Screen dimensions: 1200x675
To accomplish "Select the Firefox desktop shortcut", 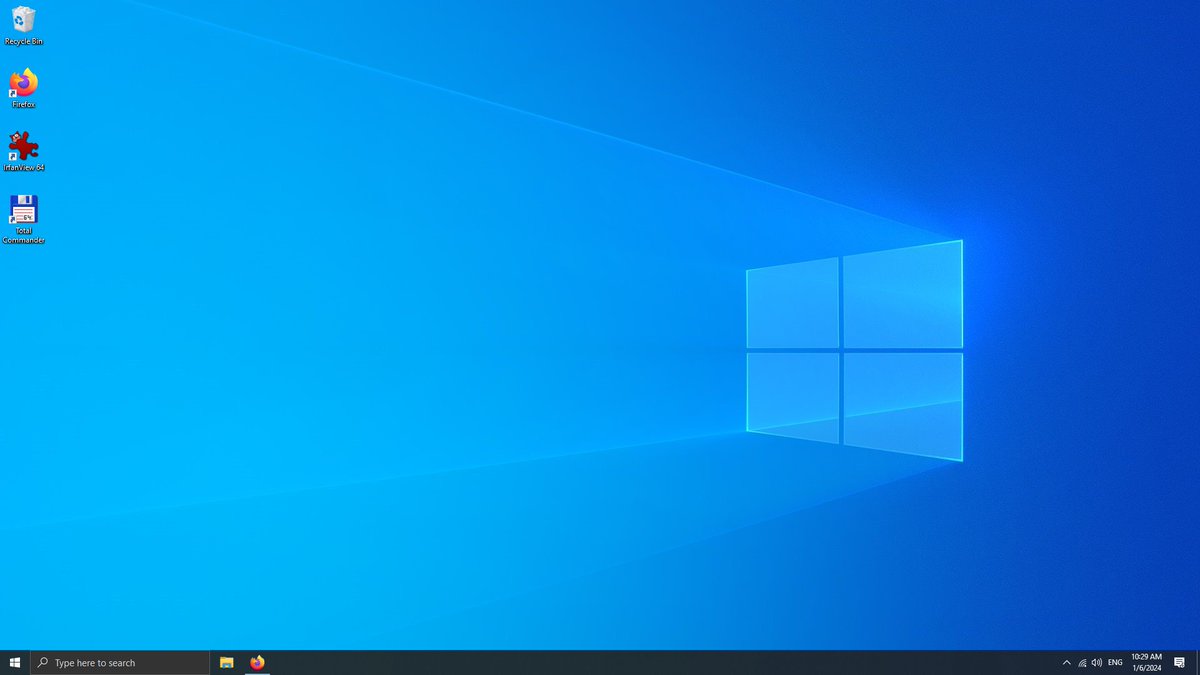I will [x=23, y=88].
